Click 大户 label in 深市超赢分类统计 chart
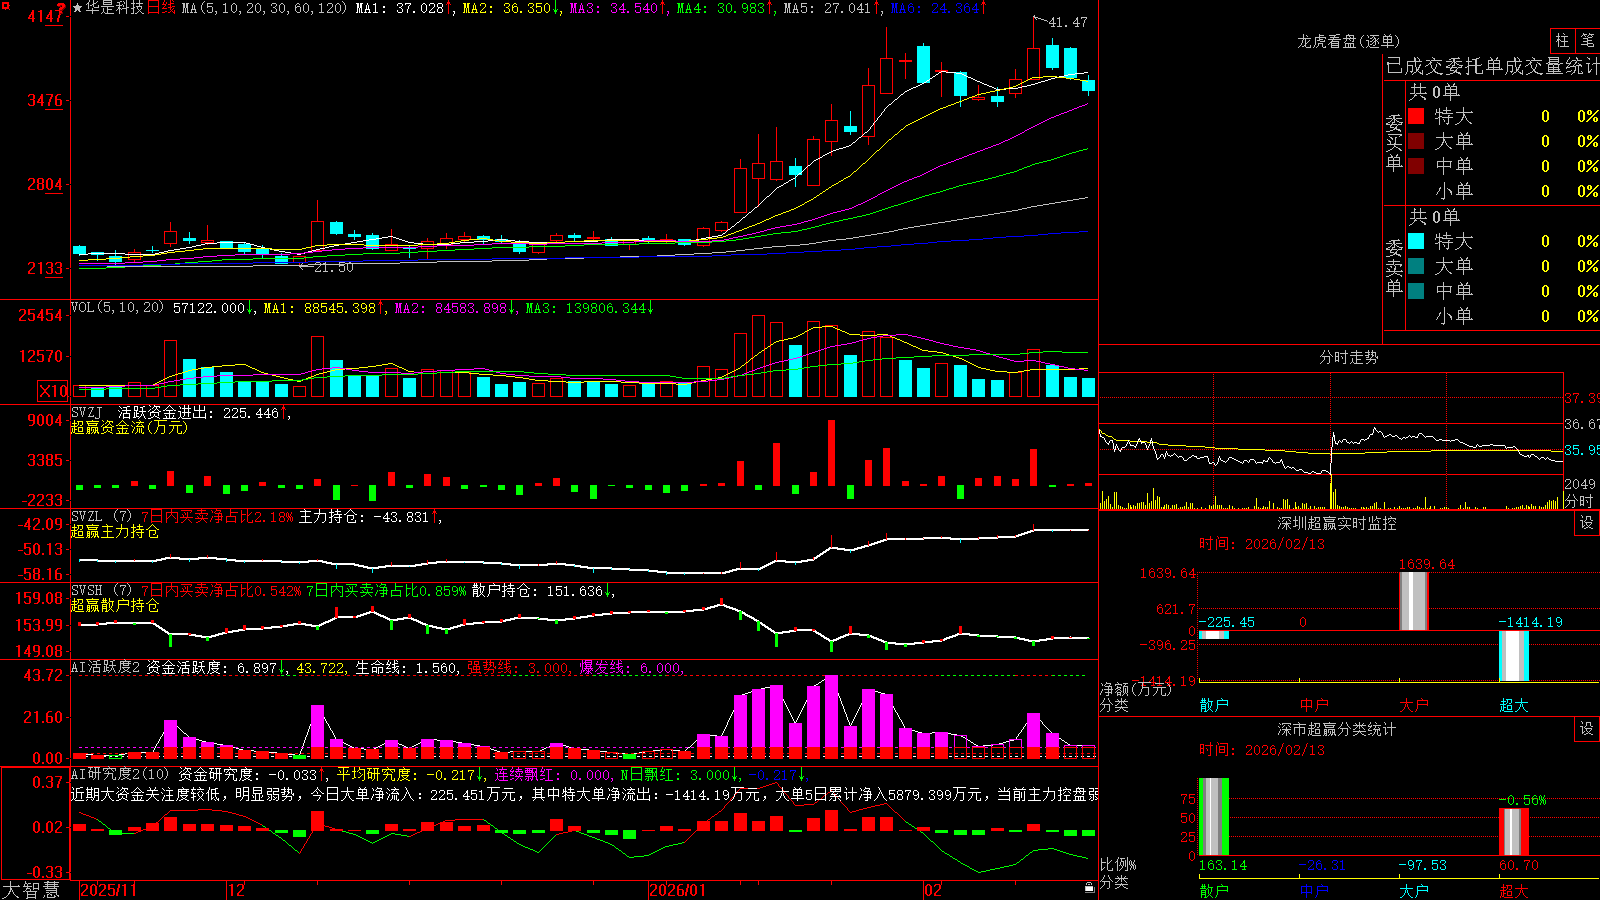Viewport: 1600px width, 900px height. point(1414,890)
